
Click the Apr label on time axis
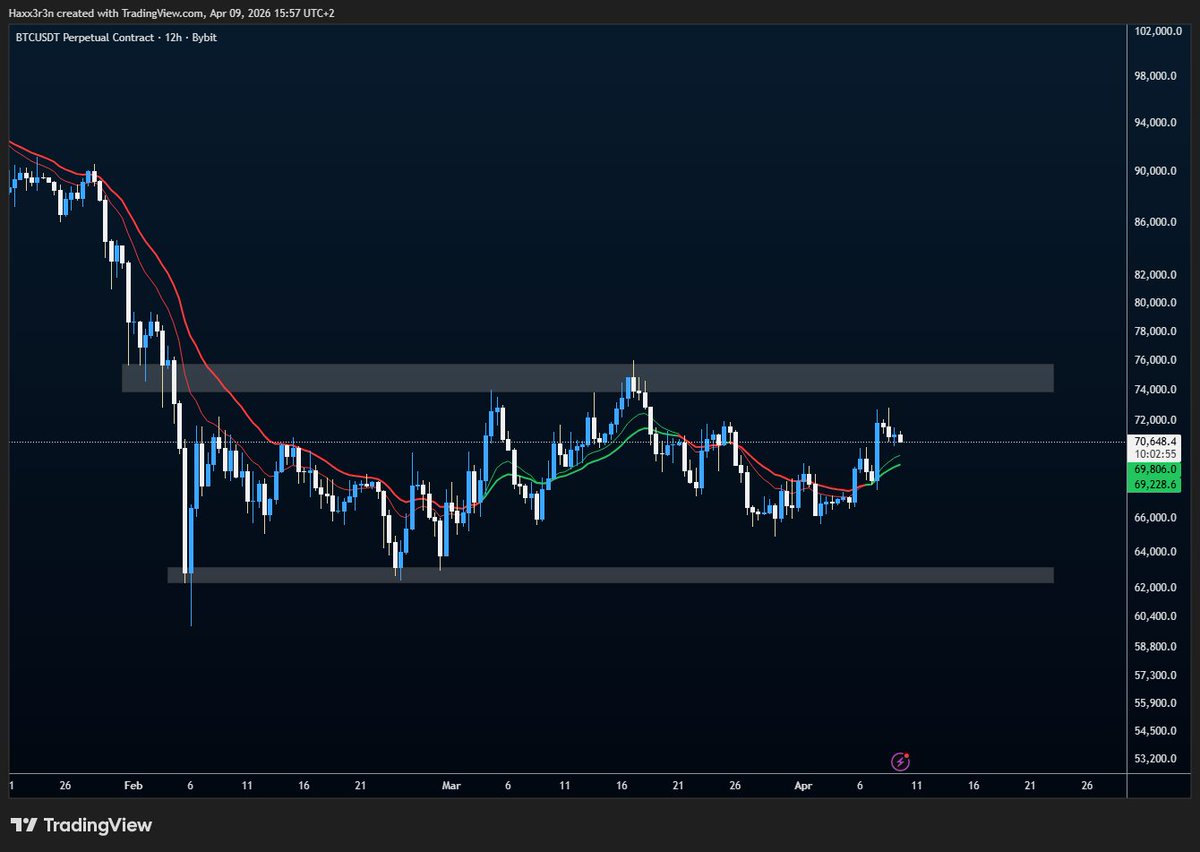coord(803,786)
